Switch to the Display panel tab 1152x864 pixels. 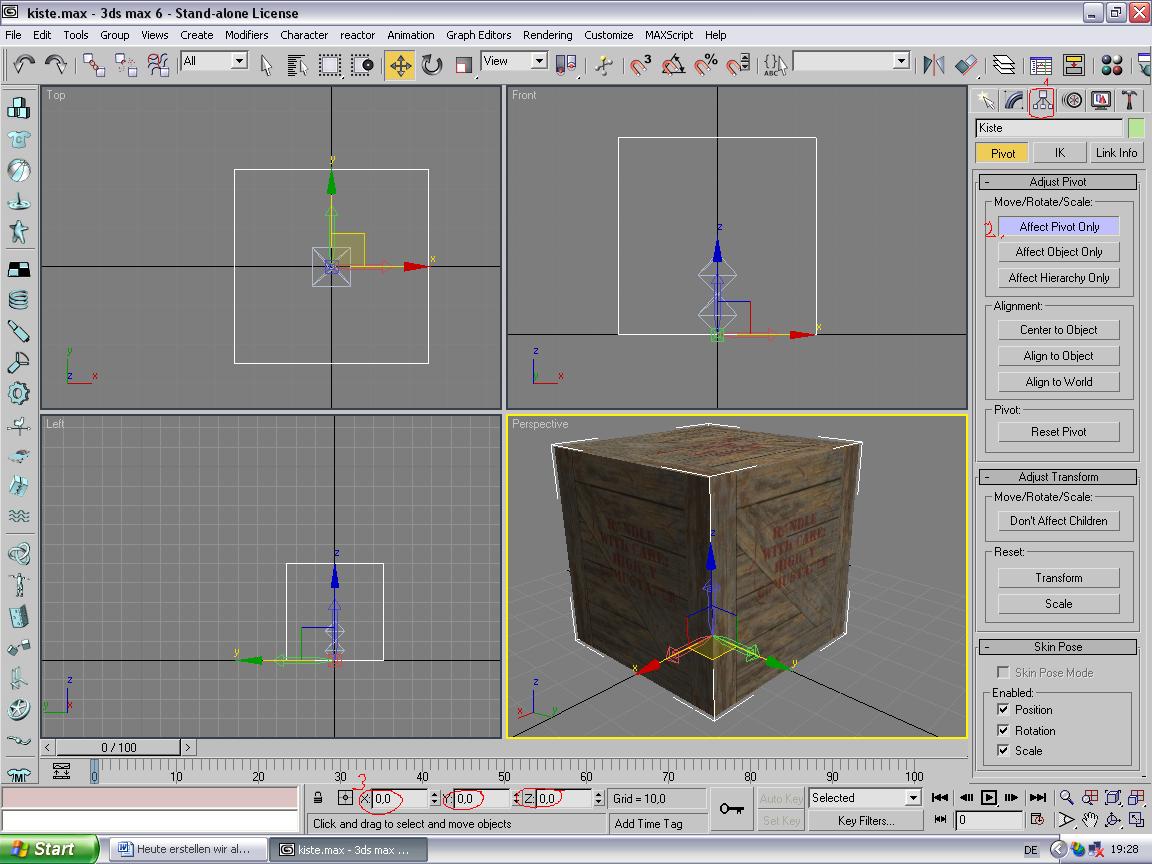tap(1101, 101)
